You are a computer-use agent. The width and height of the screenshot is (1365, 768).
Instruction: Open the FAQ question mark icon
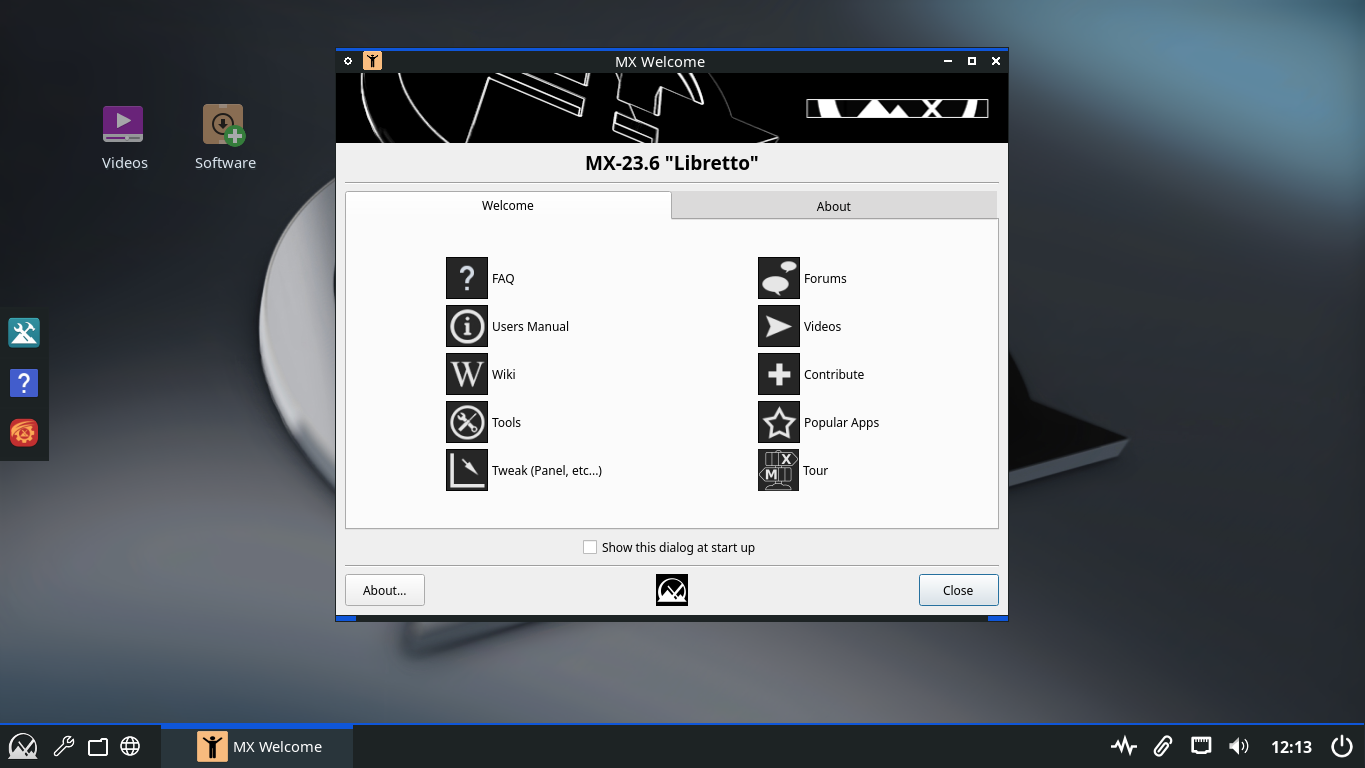pyautogui.click(x=466, y=278)
